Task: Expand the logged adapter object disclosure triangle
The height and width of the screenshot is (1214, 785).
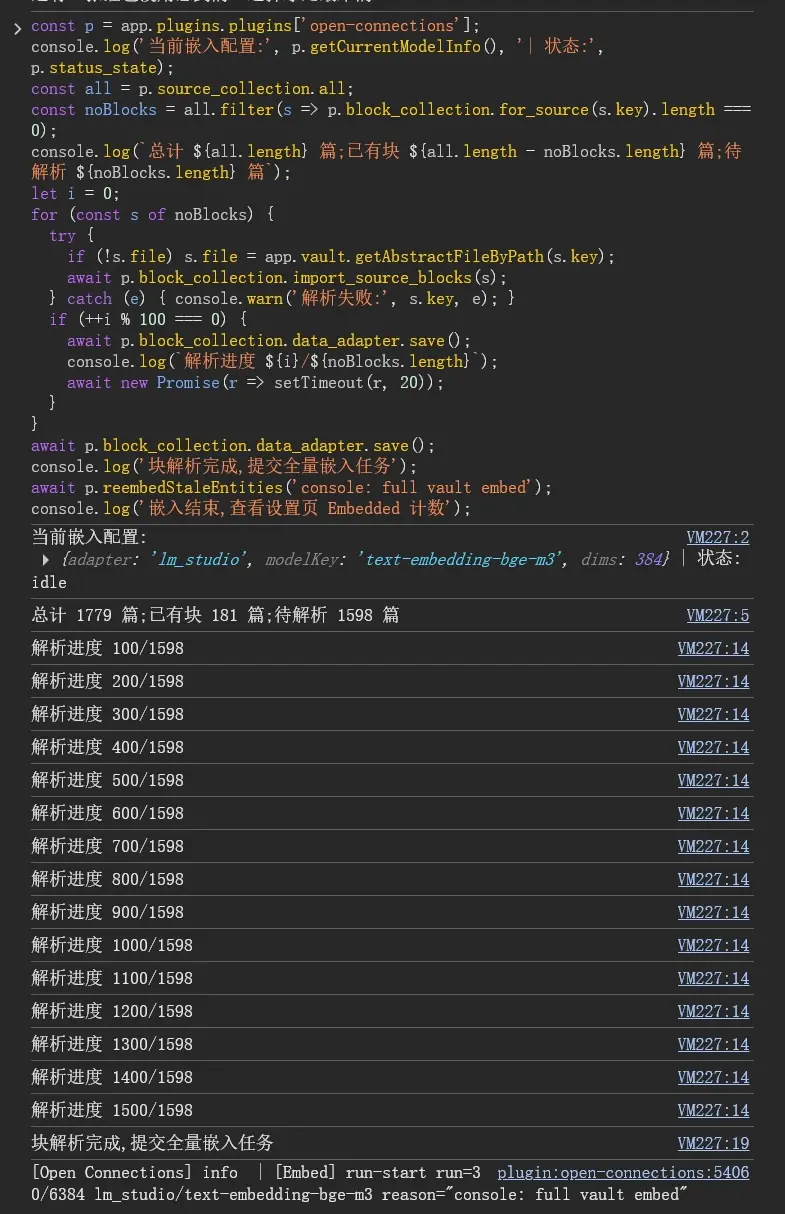Action: click(x=46, y=560)
